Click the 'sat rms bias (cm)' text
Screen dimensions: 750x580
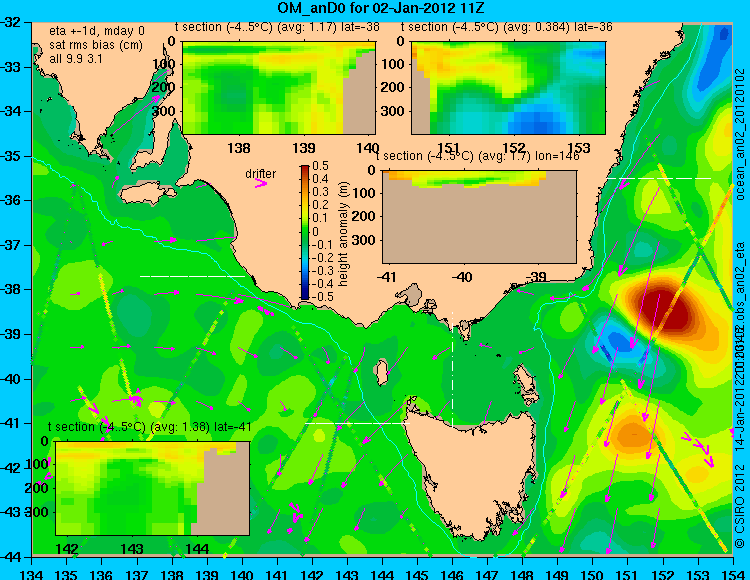96,45
